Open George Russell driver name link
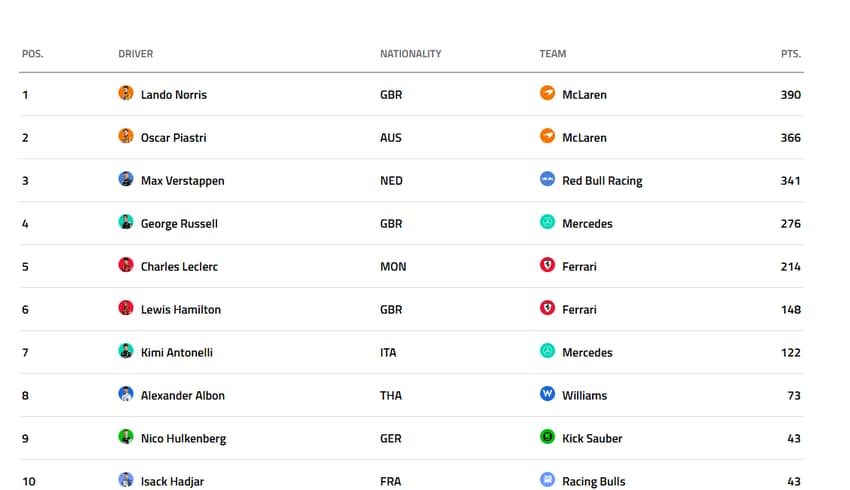Image resolution: width=850 pixels, height=490 pixels. 179,224
